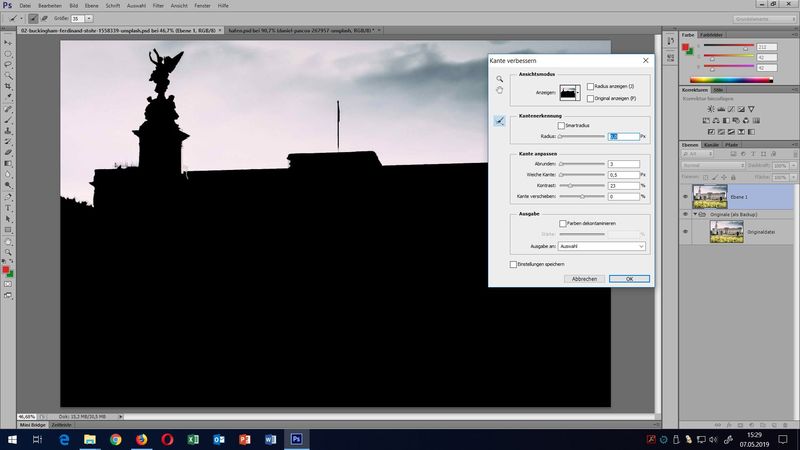Open the Filter menu
This screenshot has height=450, width=800.
pos(158,6)
